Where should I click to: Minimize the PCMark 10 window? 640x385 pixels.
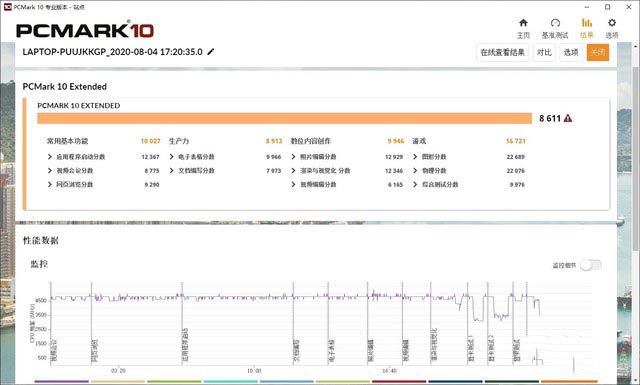pos(587,7)
